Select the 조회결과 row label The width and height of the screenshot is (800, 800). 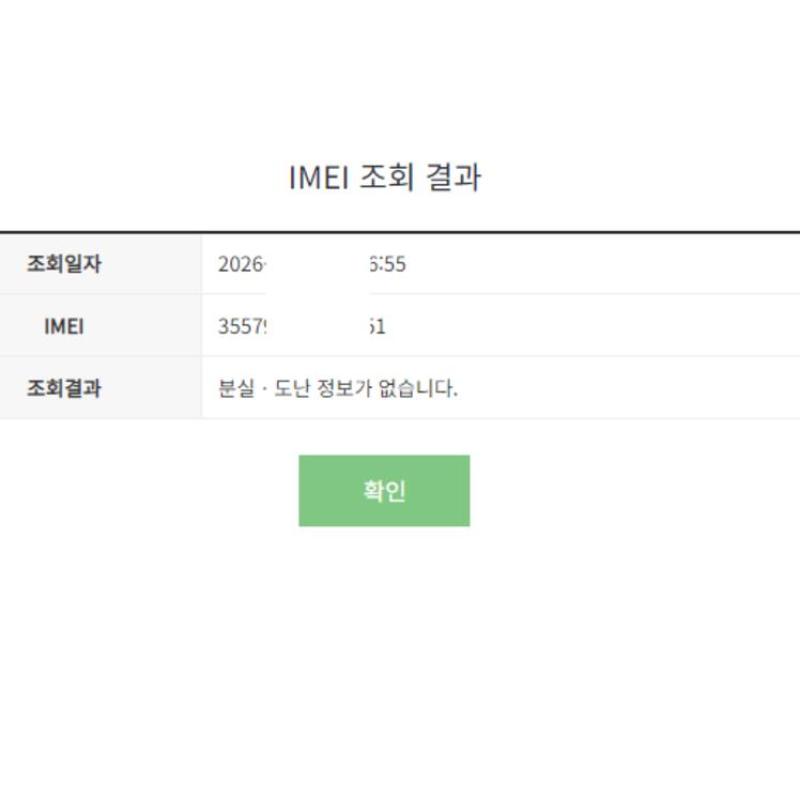(x=64, y=388)
